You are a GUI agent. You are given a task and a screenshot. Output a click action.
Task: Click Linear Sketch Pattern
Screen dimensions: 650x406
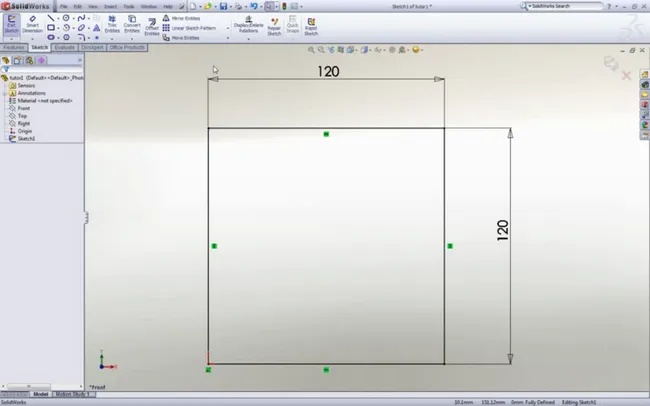coord(189,28)
